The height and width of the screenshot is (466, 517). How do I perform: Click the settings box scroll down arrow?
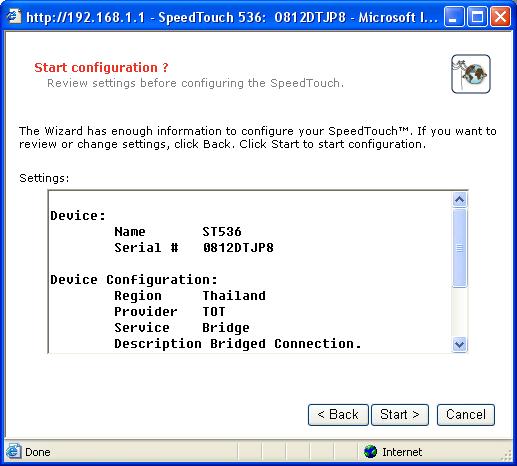[x=460, y=344]
